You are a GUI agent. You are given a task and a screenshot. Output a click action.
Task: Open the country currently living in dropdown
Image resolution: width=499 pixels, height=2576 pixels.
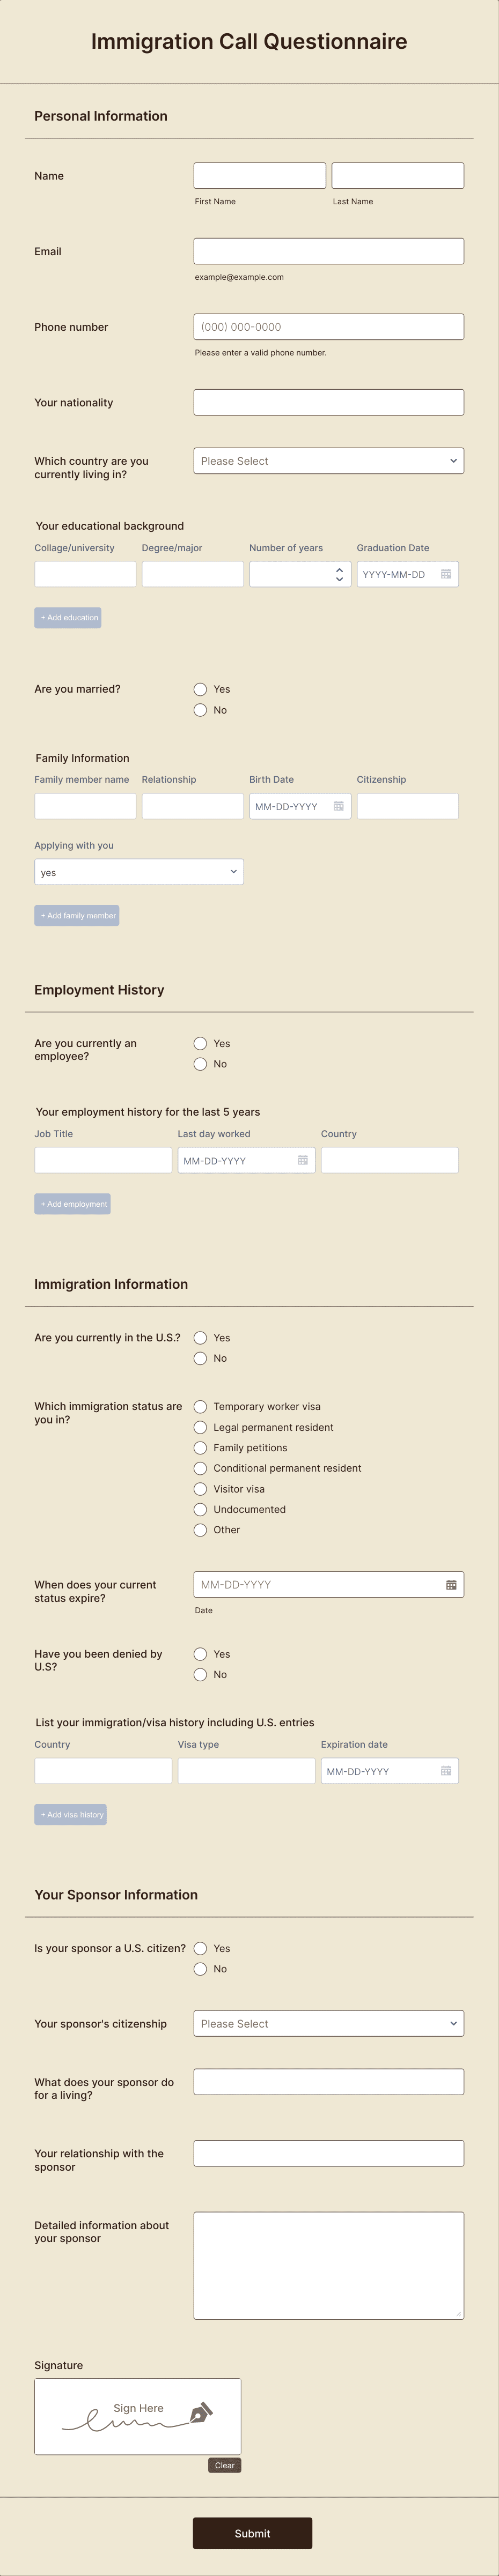pyautogui.click(x=328, y=461)
